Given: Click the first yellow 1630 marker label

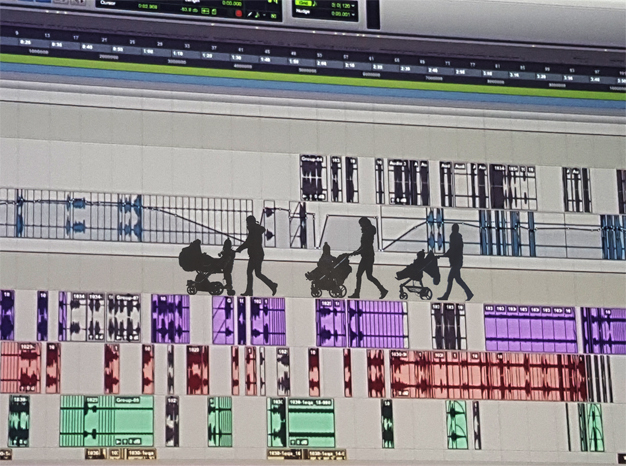Looking at the screenshot, I should click(94, 454).
